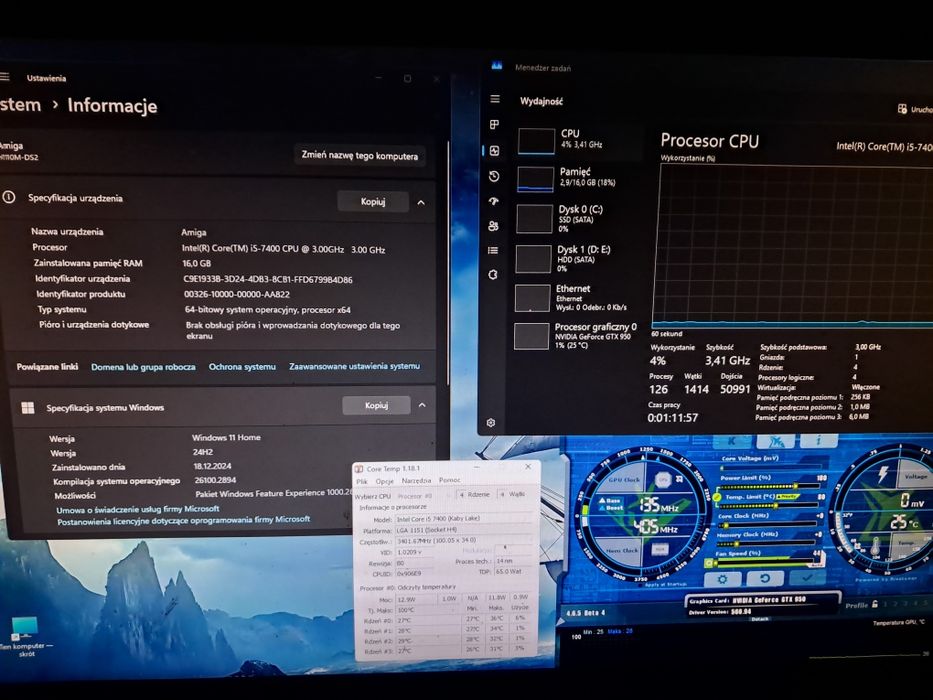Open Wybierz CPU dropdown in Core Temp

[x=424, y=495]
